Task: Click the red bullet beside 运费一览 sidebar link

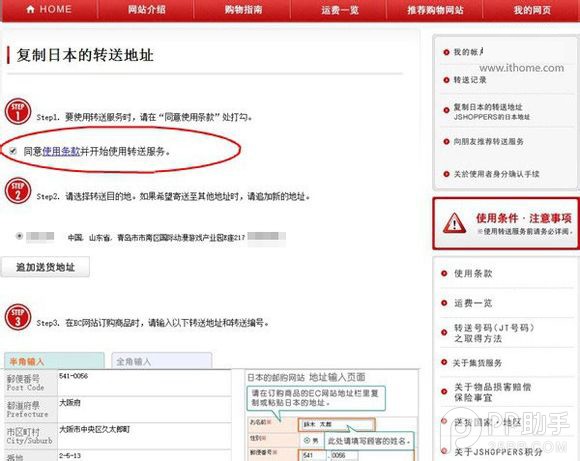Action: 444,303
